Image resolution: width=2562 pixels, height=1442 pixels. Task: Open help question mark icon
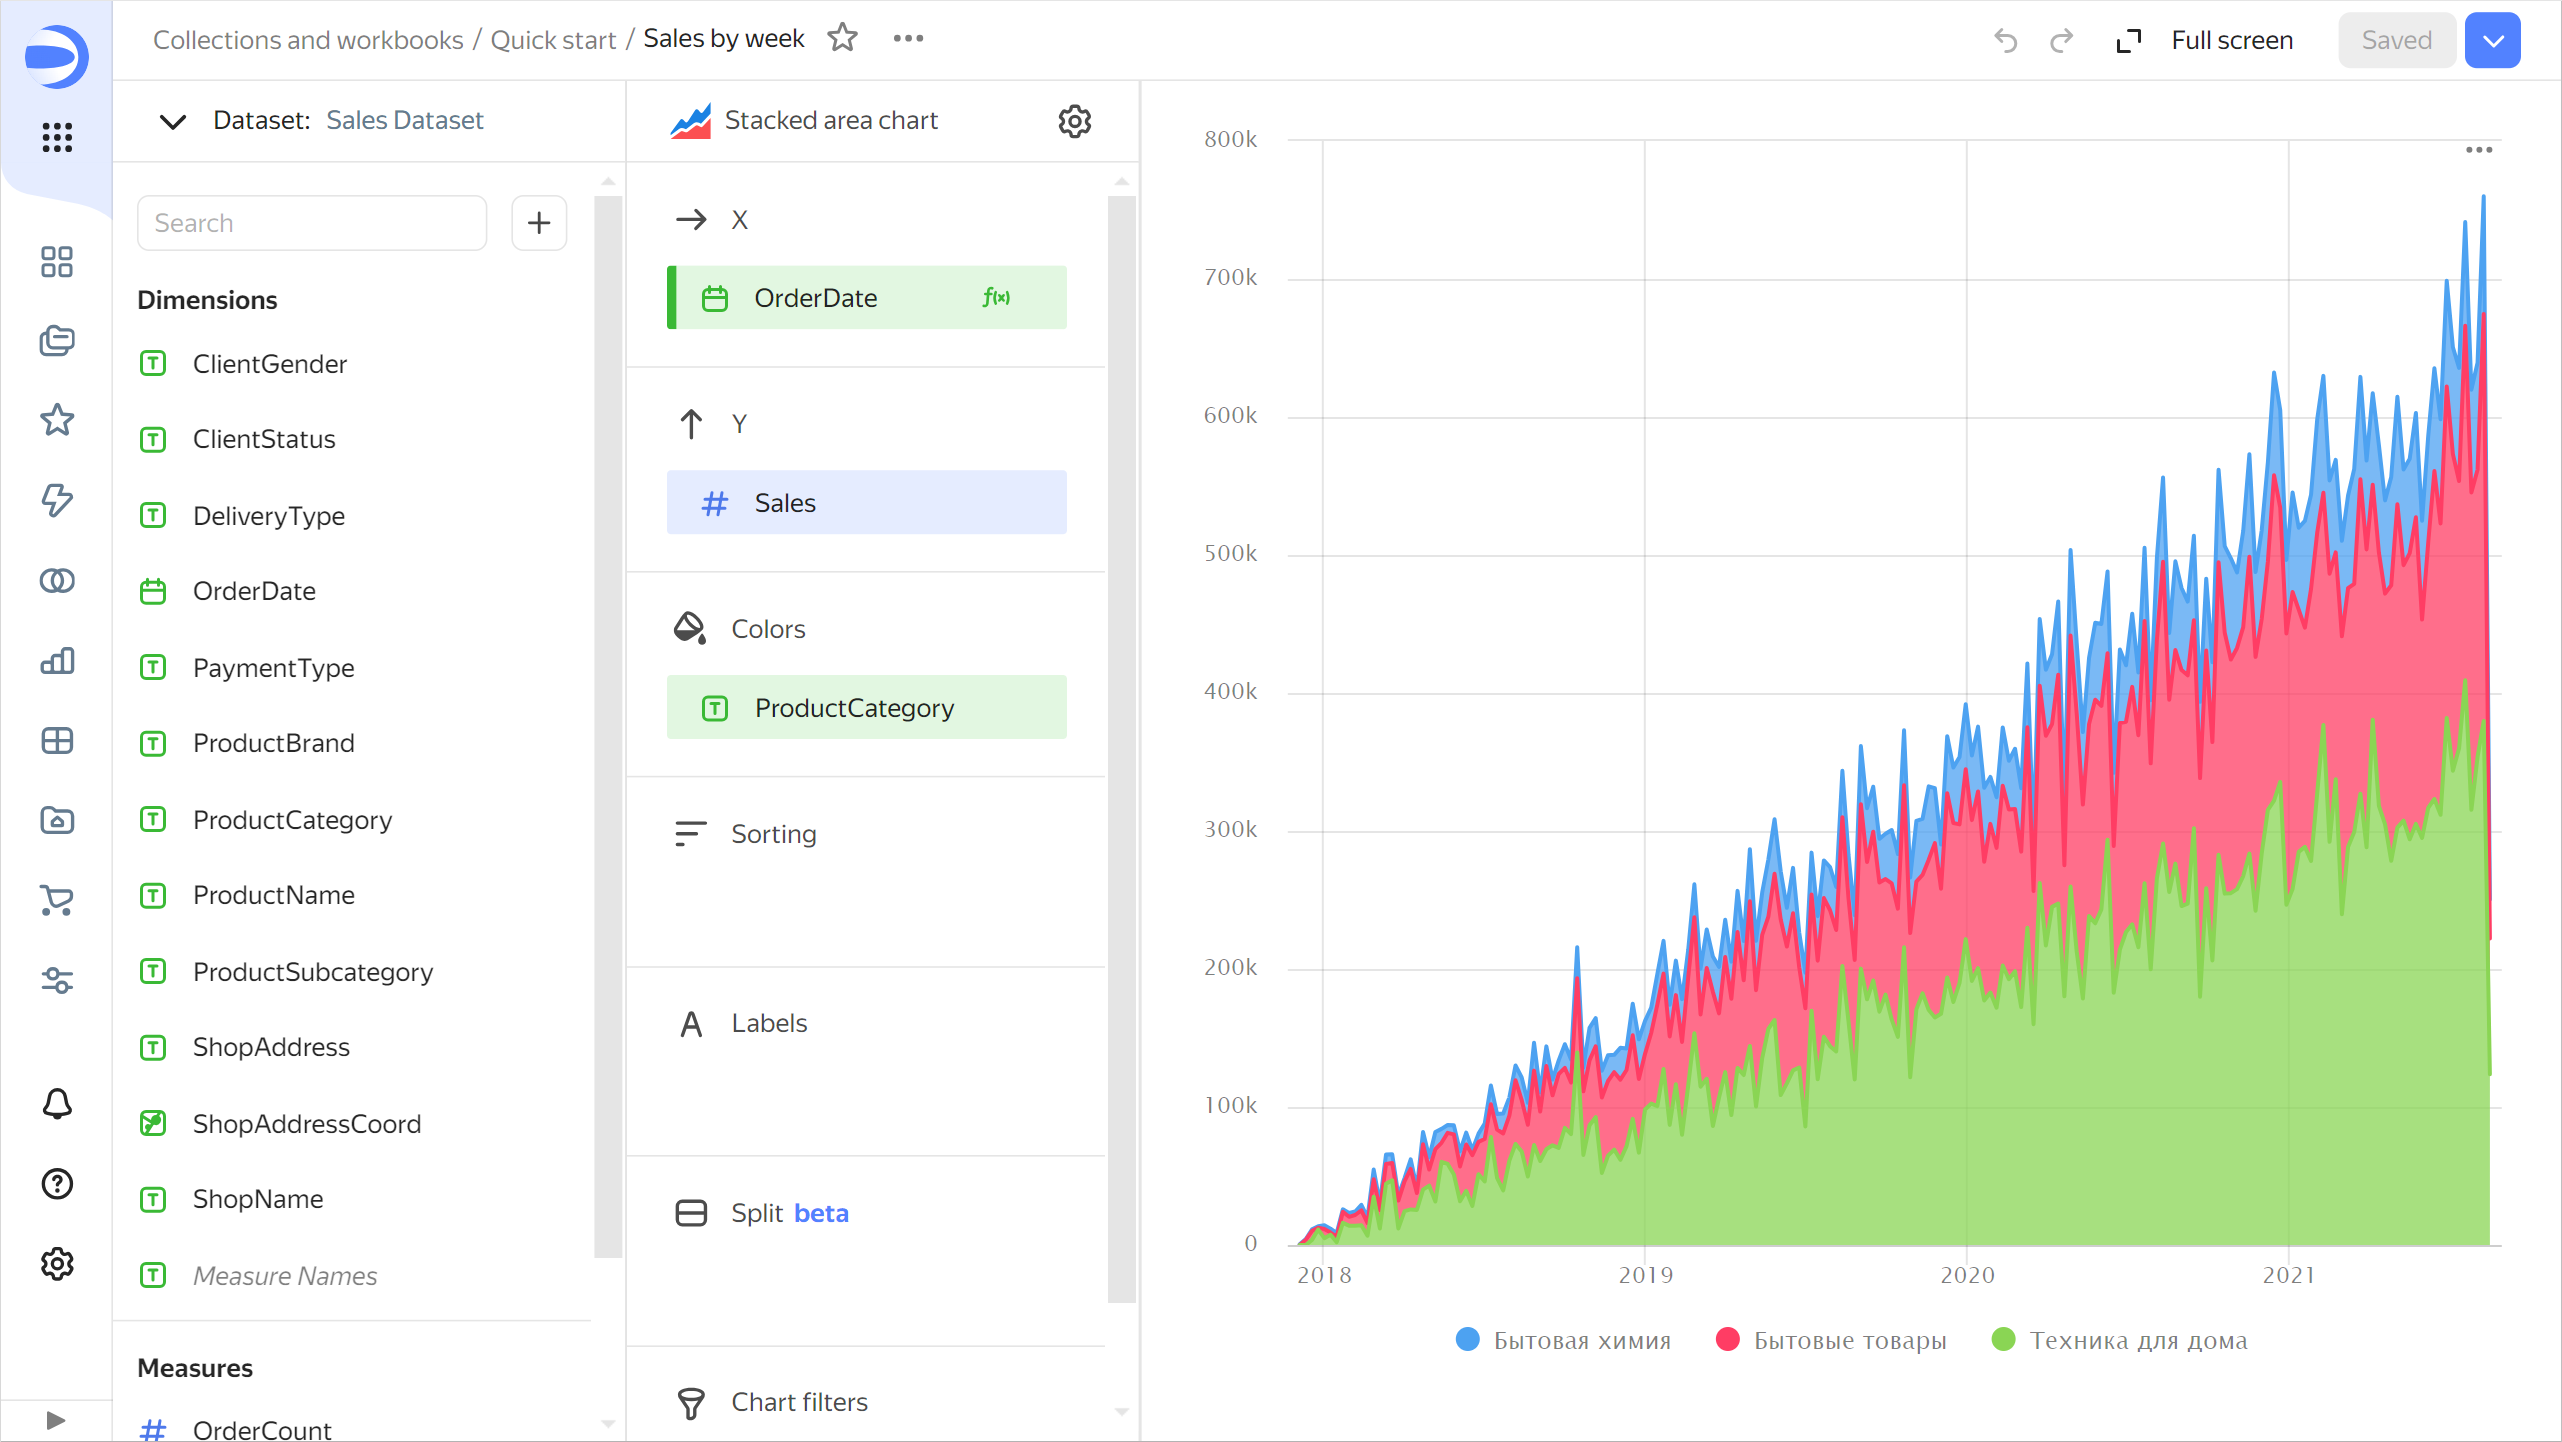(57, 1184)
